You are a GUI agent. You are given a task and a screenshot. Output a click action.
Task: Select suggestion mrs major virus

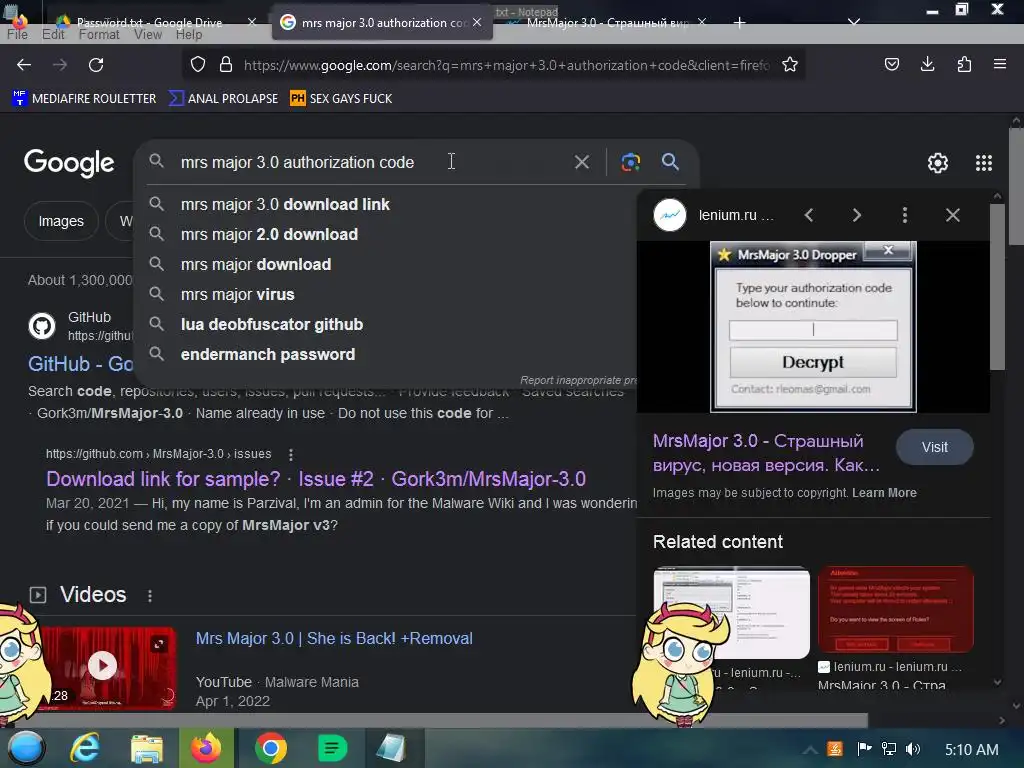(x=237, y=295)
